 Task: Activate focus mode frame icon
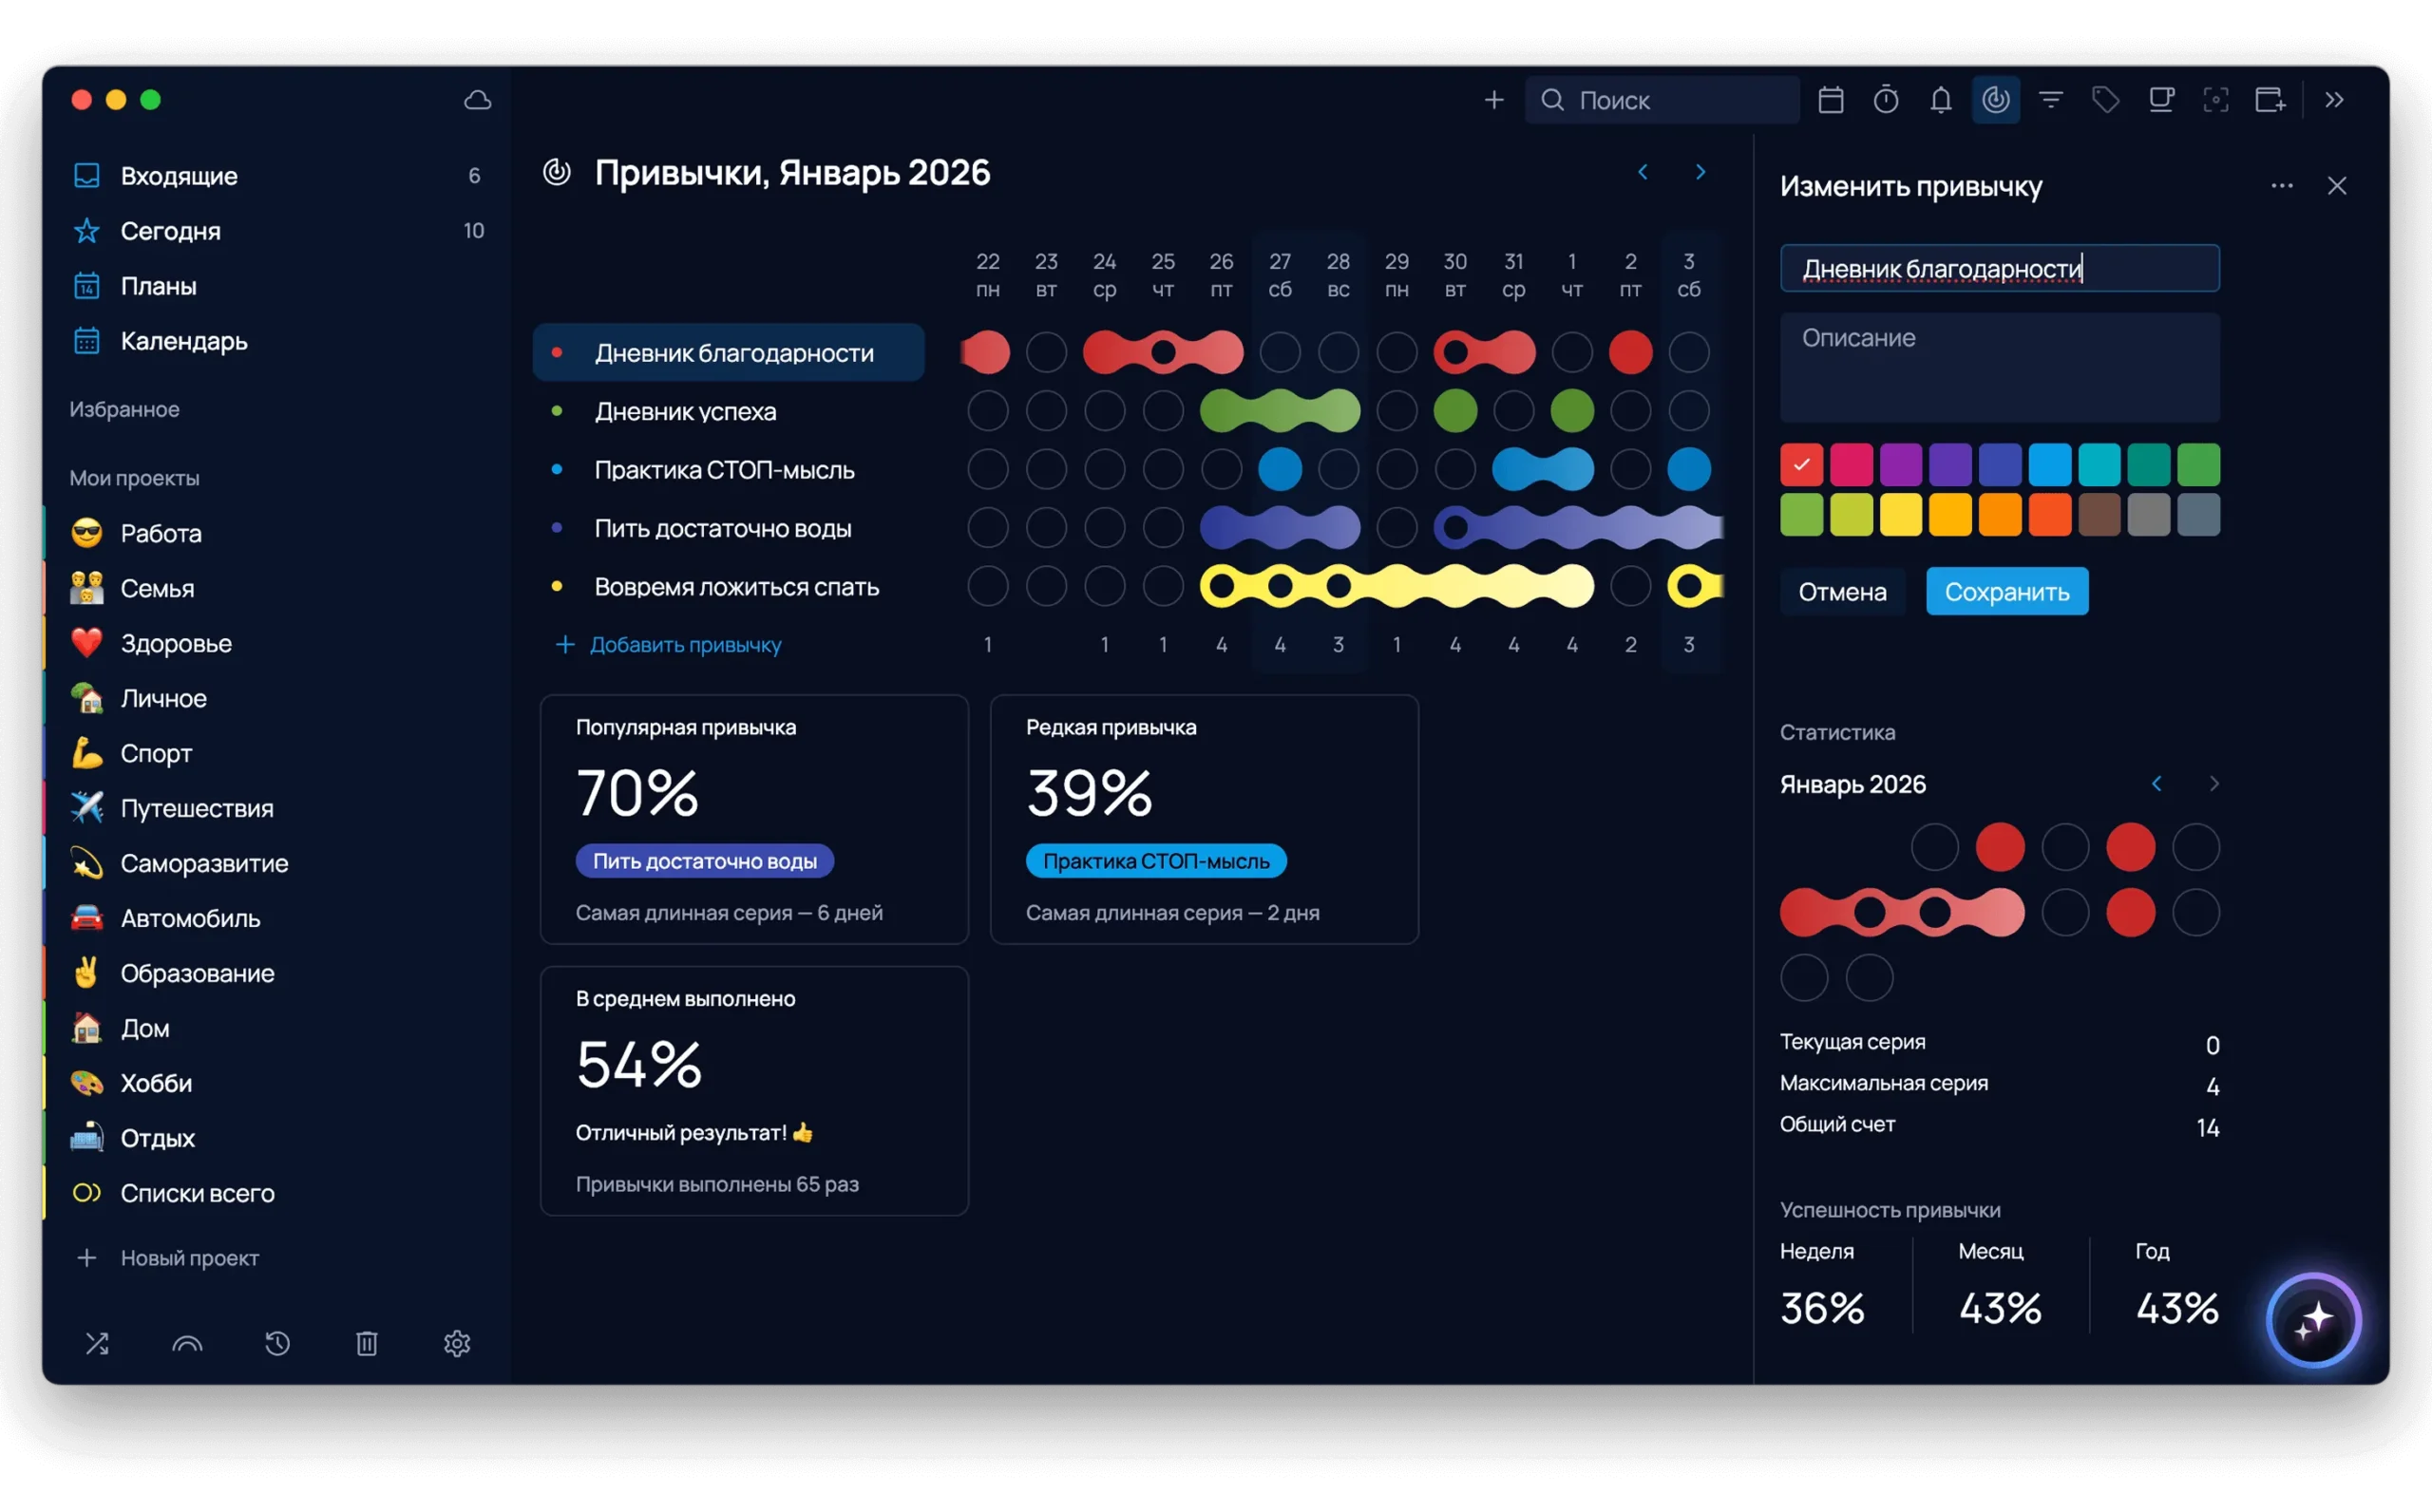[2215, 99]
